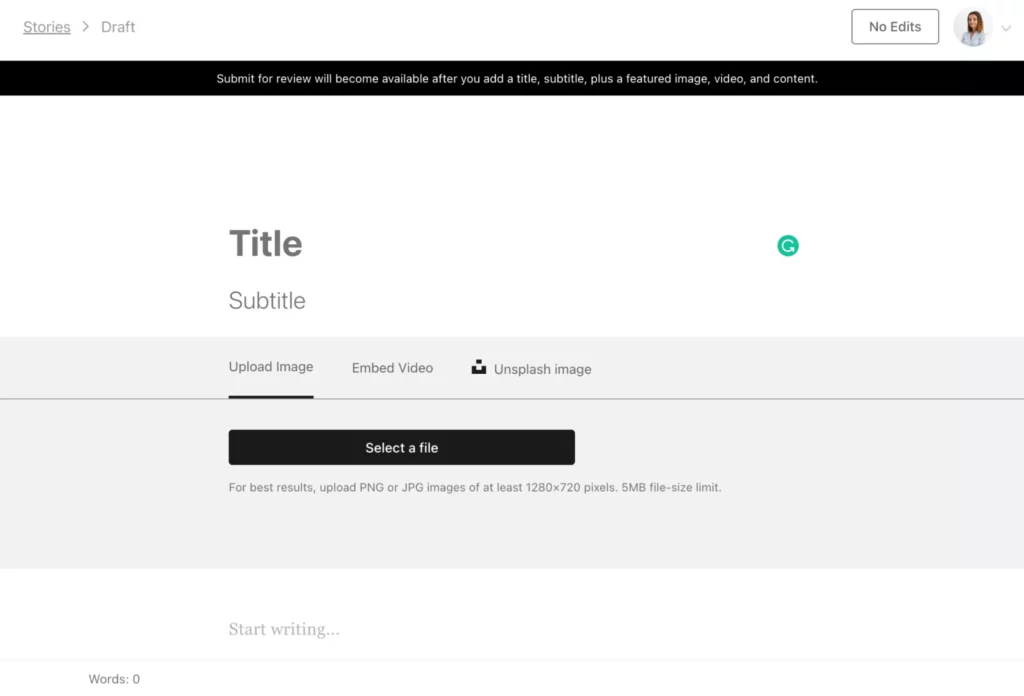Expand the breadcrumb arrow after Stories

pos(85,27)
